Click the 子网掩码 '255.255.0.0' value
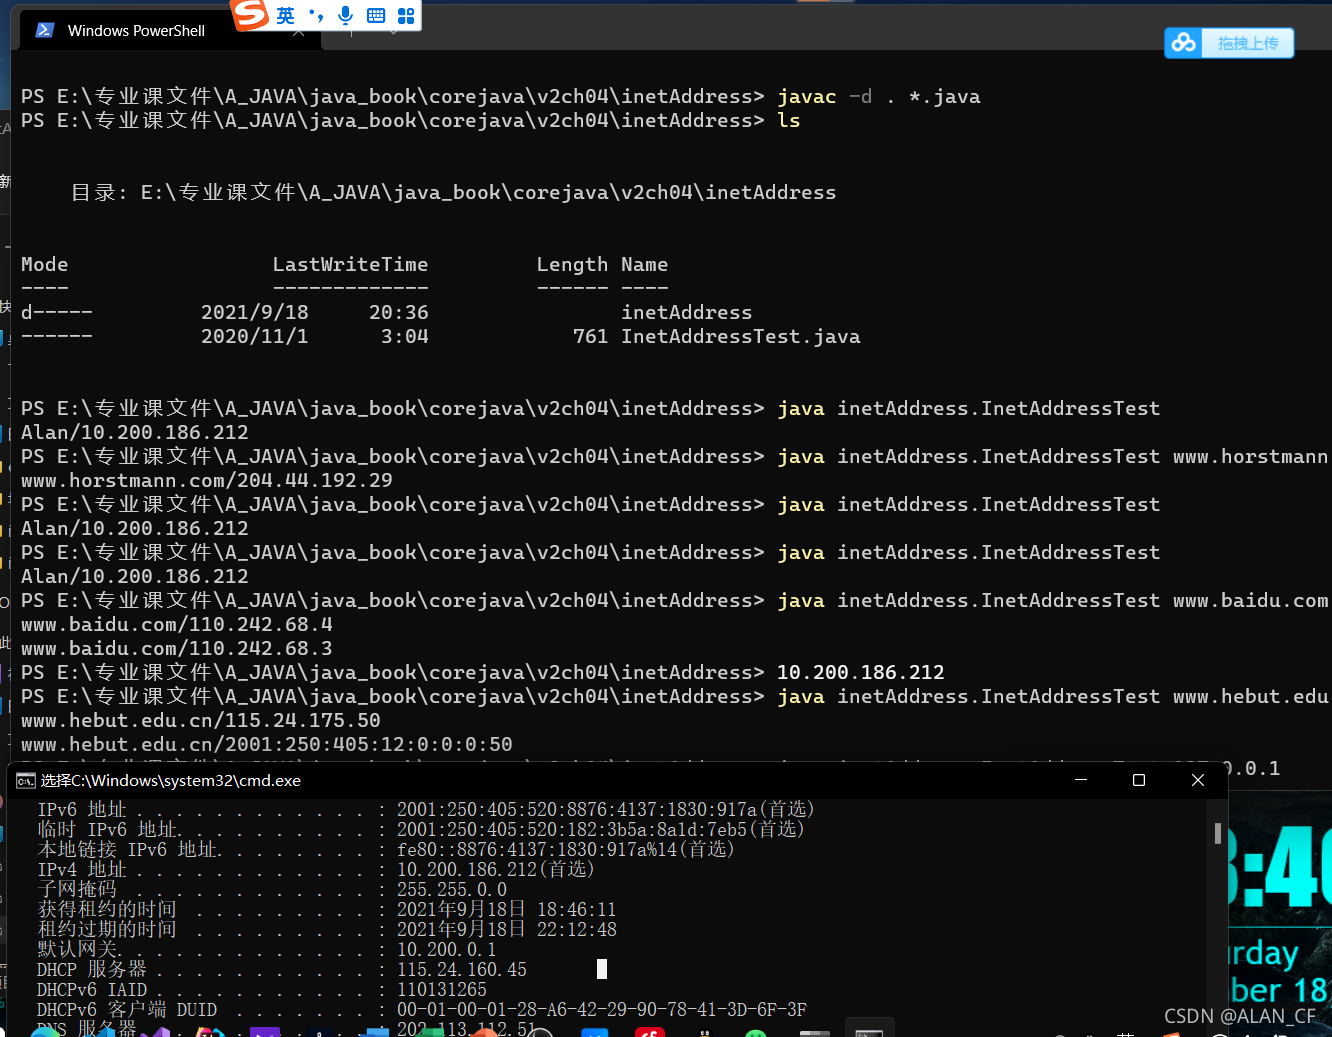Screen dimensions: 1332x1037 (452, 889)
